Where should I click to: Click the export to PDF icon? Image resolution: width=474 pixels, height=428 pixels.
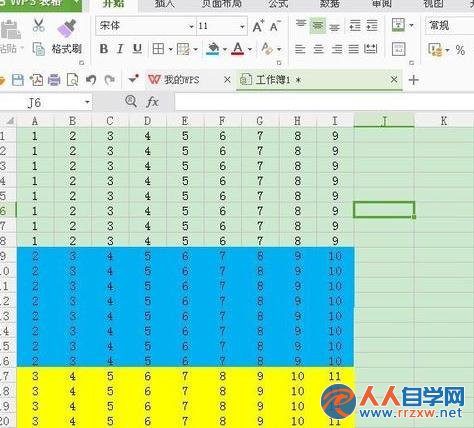tap(36, 80)
